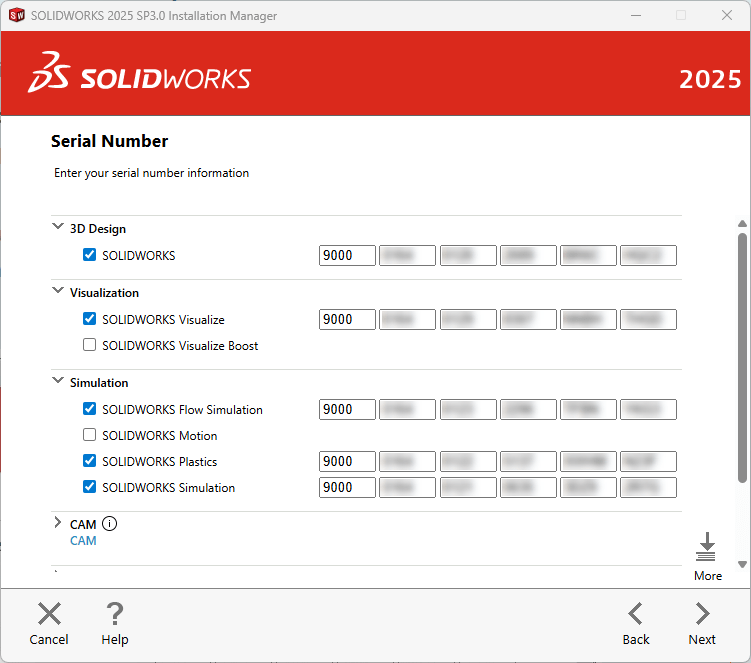Click the 2025 year text in banner
This screenshot has width=751, height=663.
(x=710, y=80)
